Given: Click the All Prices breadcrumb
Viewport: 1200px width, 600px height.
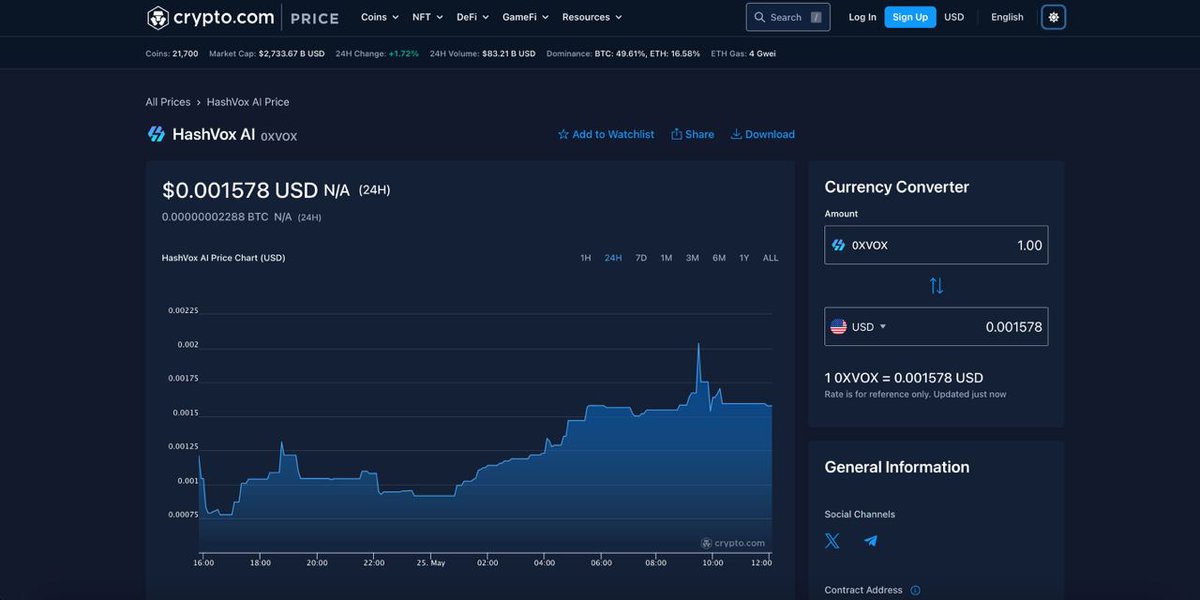Looking at the screenshot, I should (168, 102).
